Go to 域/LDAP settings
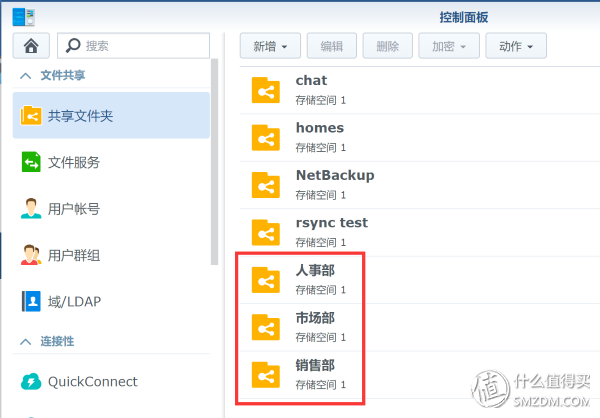Image resolution: width=600 pixels, height=418 pixels. click(x=111, y=302)
